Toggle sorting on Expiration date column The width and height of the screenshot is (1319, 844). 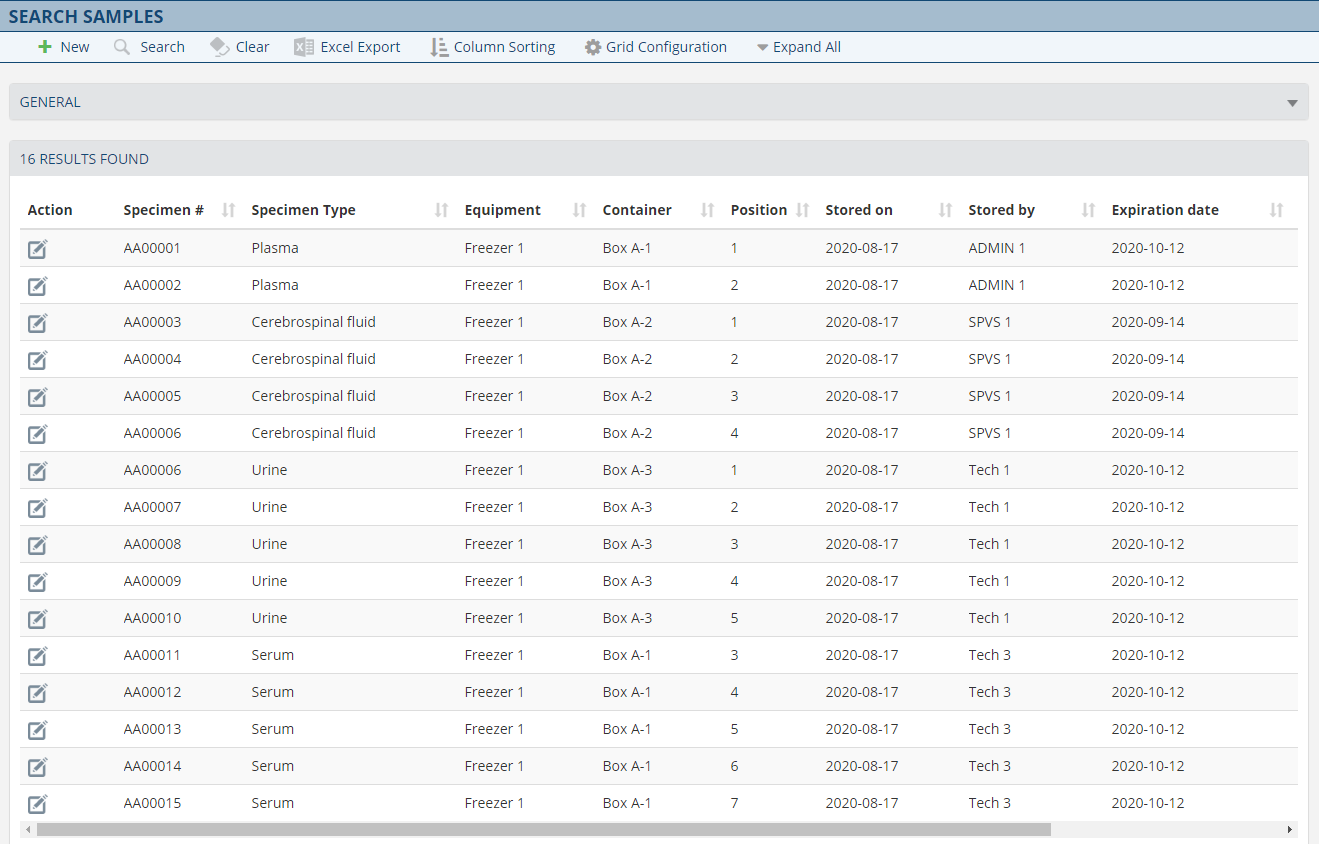coord(1276,210)
